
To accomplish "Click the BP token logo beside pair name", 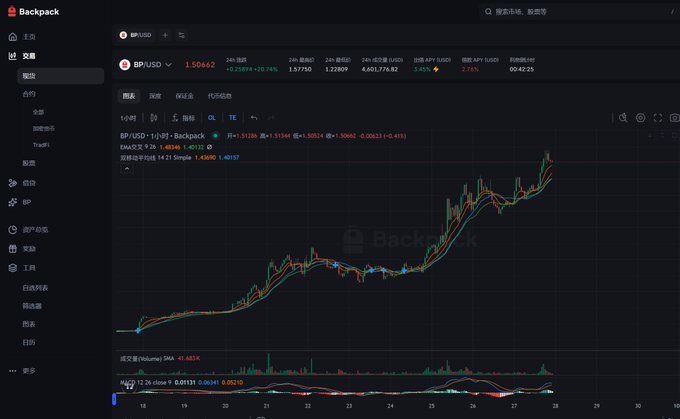I will click(125, 65).
